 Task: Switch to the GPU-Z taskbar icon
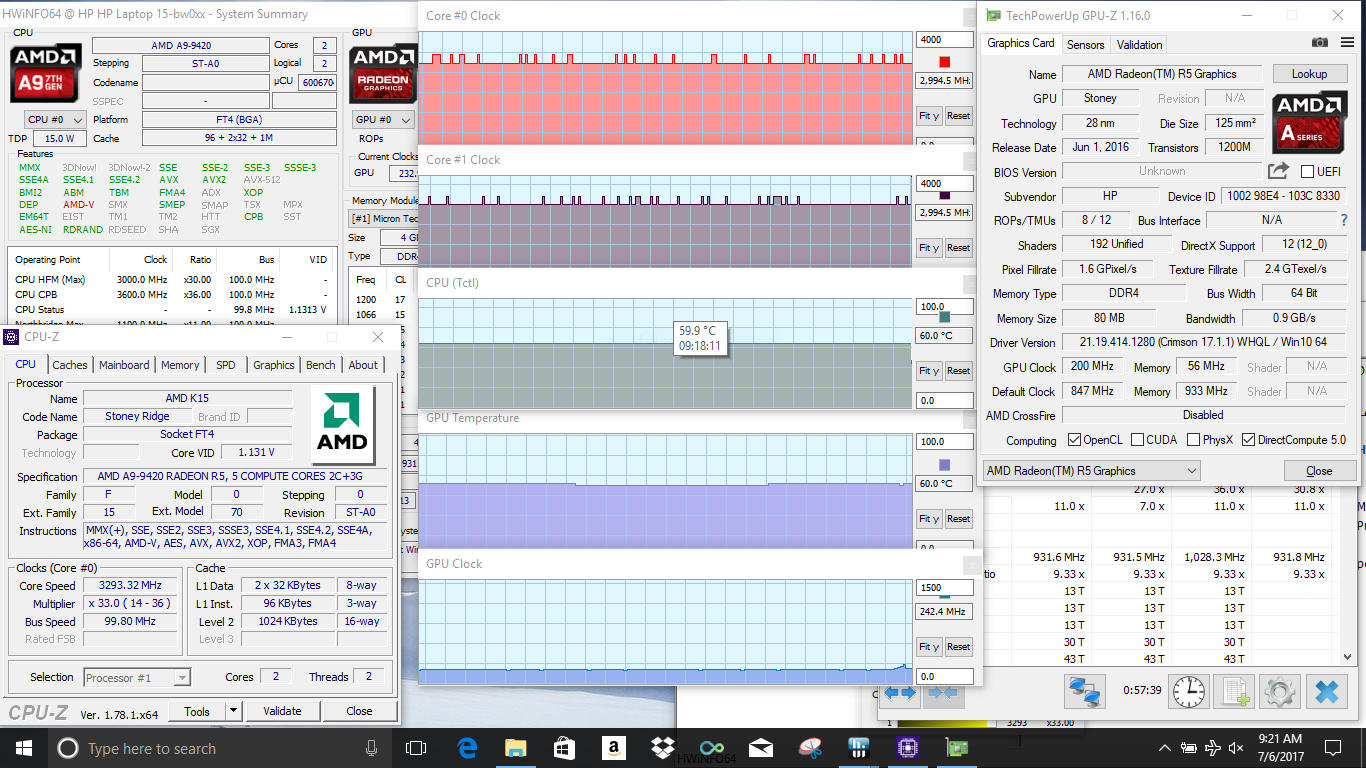(x=956, y=748)
